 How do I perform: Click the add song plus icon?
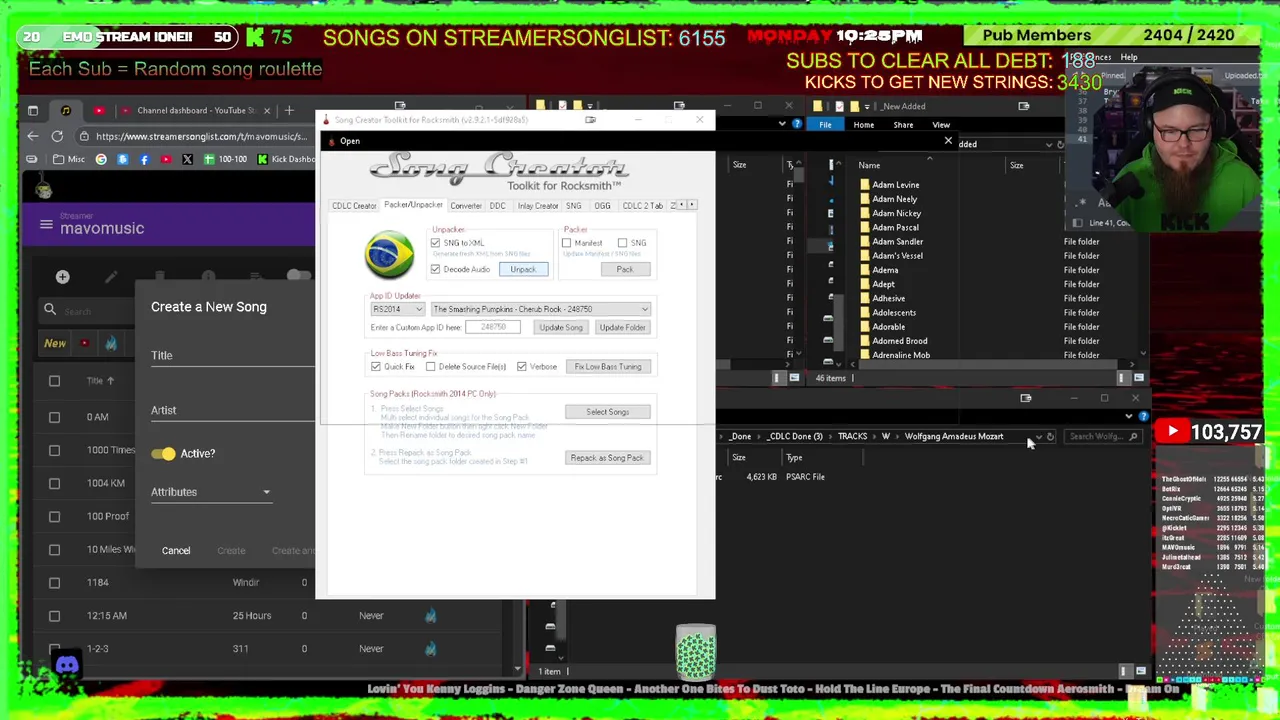(x=62, y=277)
